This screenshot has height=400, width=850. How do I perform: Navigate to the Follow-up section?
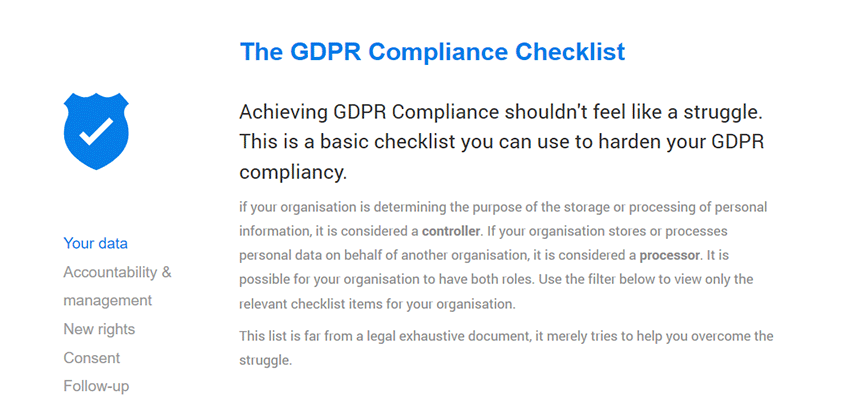coord(96,386)
